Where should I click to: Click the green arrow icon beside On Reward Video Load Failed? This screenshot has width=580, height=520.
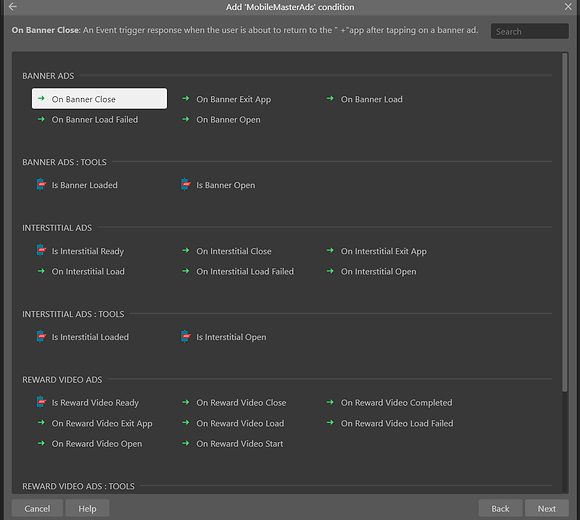pos(330,422)
